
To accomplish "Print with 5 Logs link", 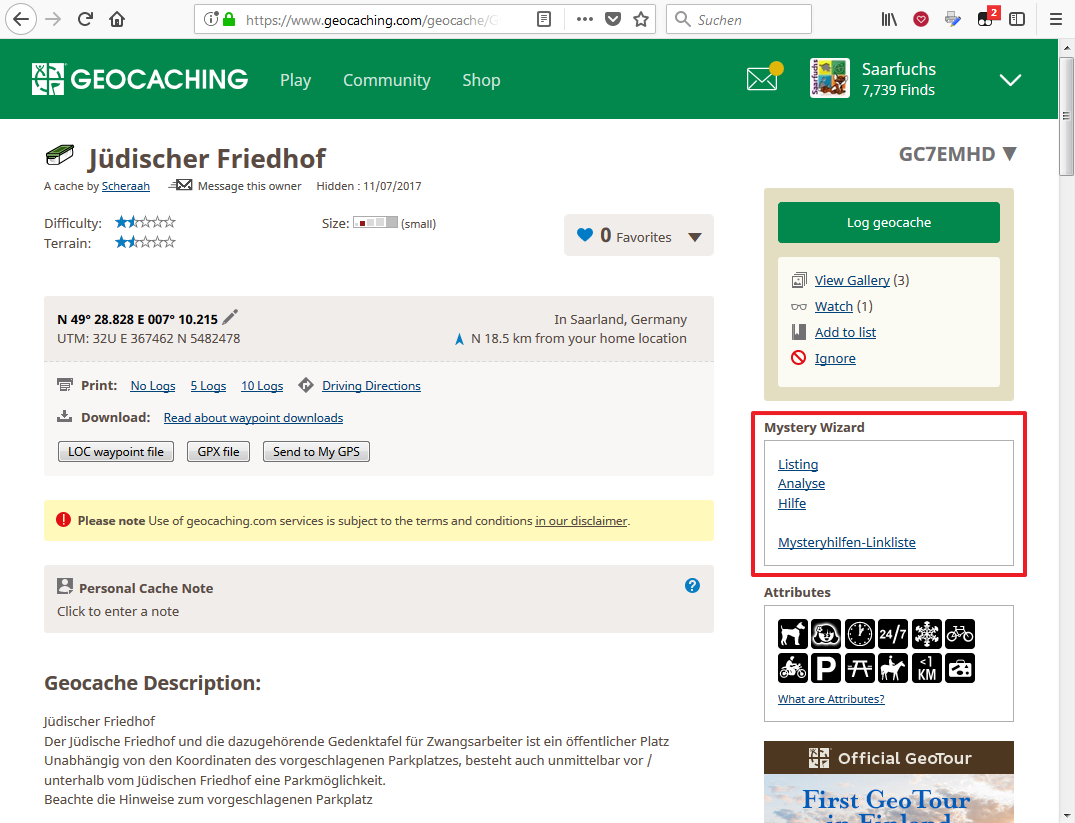I will [208, 385].
